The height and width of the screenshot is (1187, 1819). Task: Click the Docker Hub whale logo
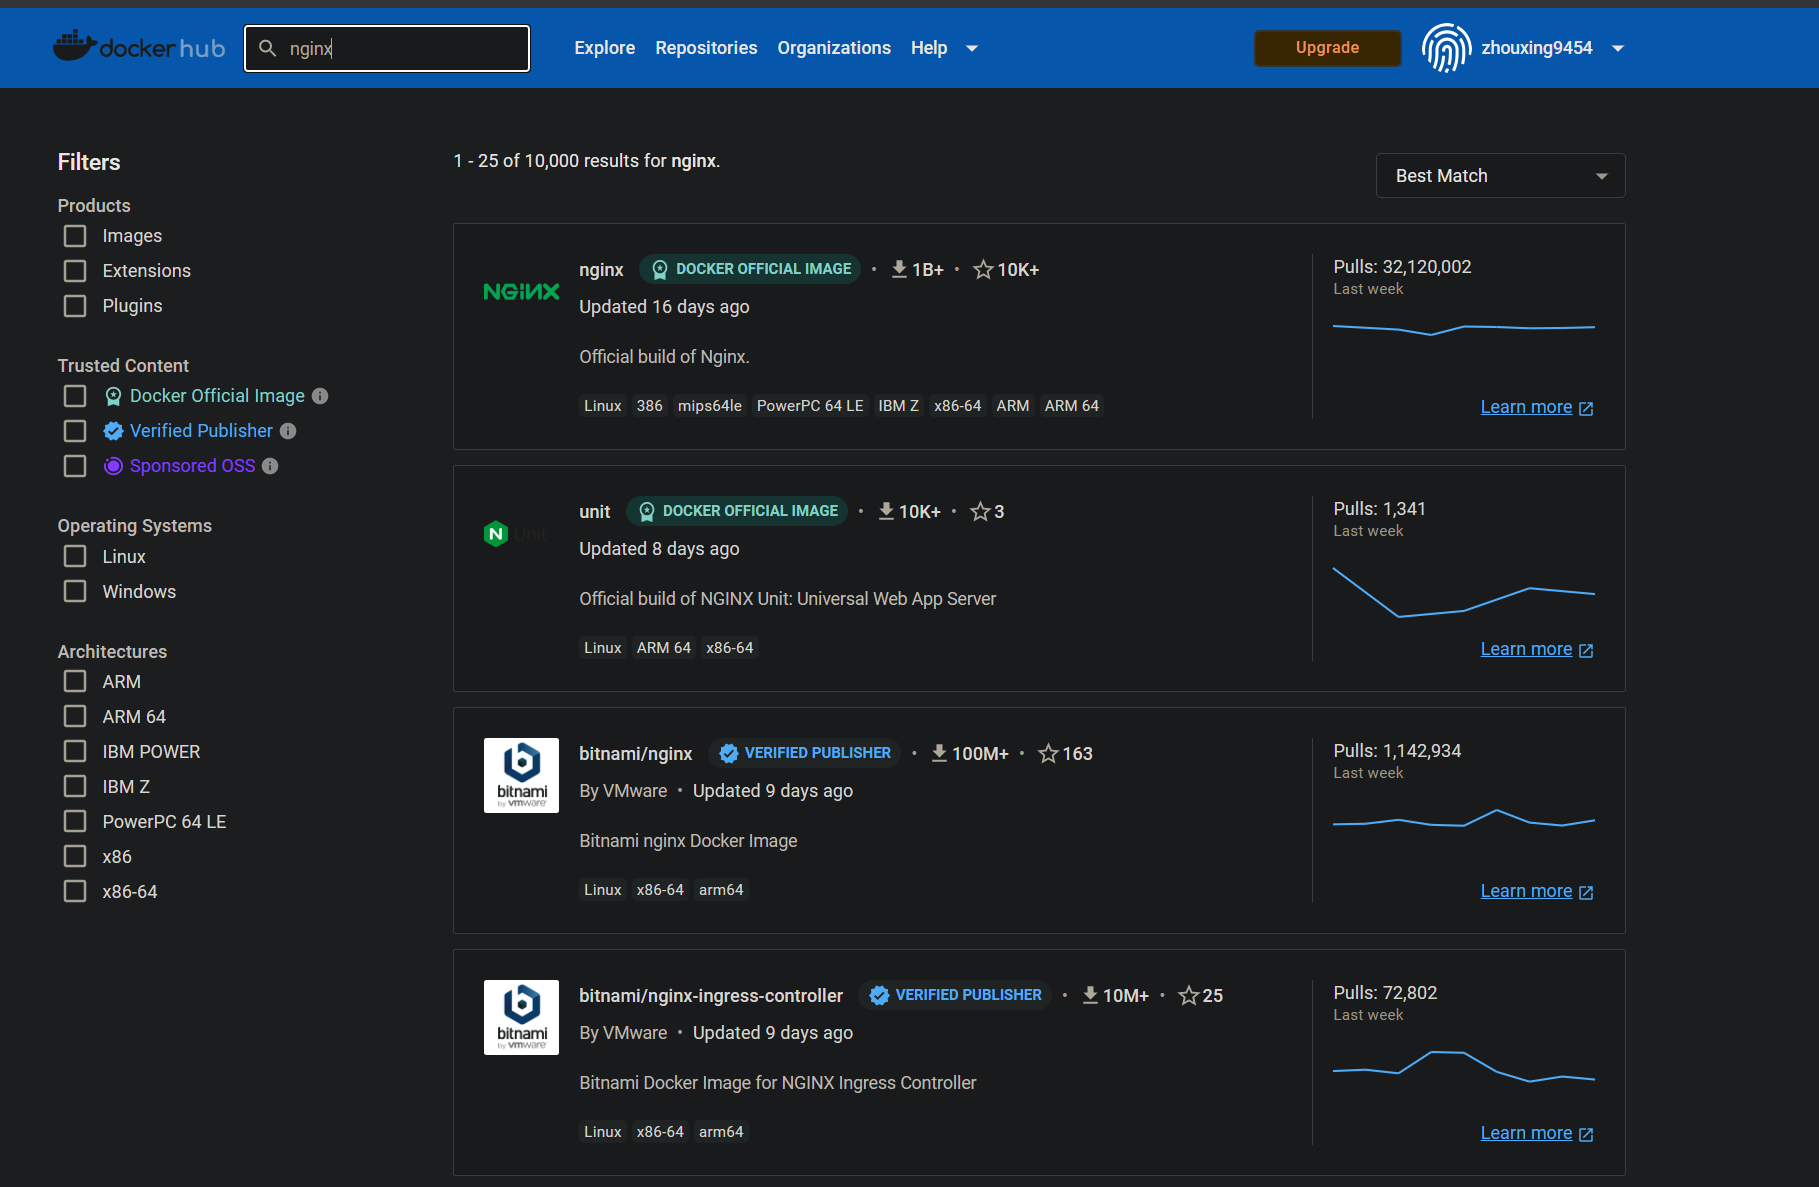point(76,46)
